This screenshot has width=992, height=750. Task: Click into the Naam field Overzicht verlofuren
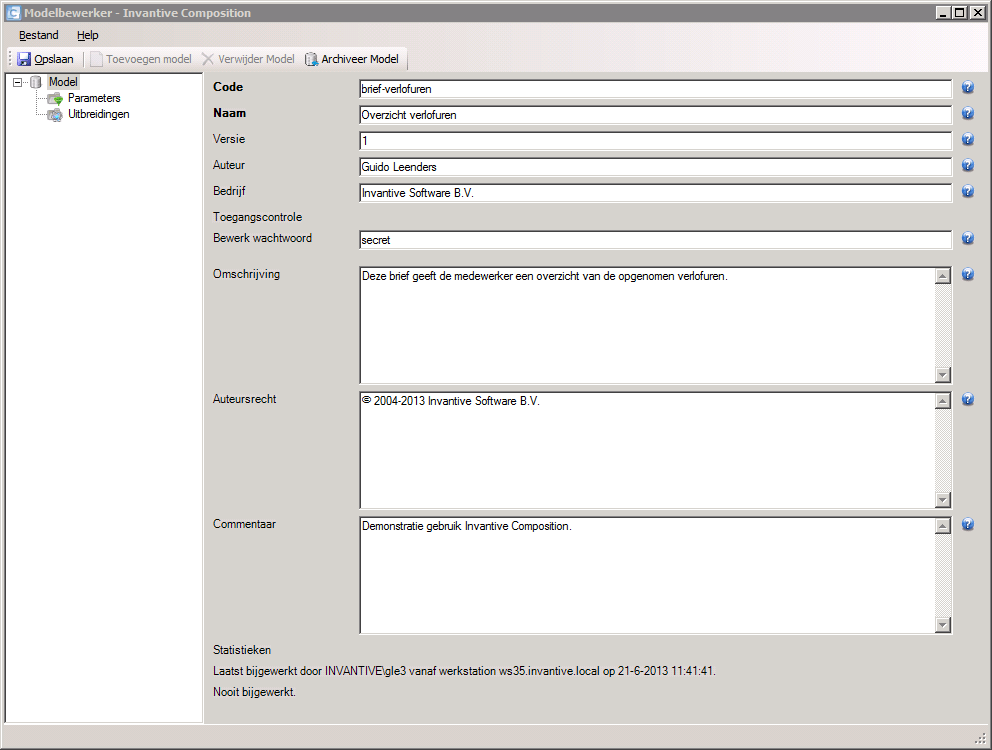tap(655, 115)
